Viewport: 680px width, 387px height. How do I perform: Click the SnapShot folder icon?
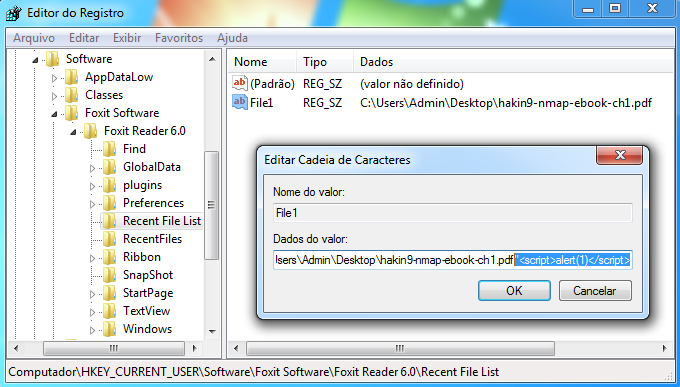click(110, 275)
